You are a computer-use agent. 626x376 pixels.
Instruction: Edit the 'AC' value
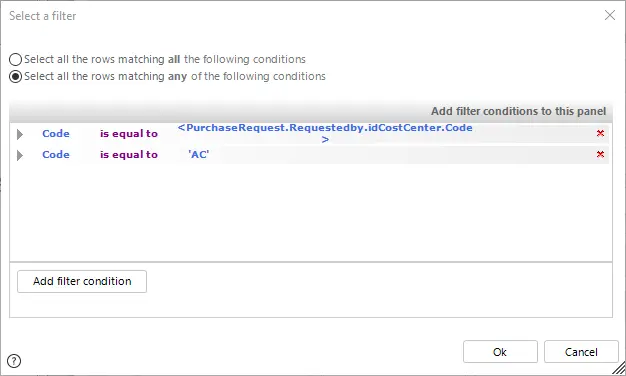(198, 154)
